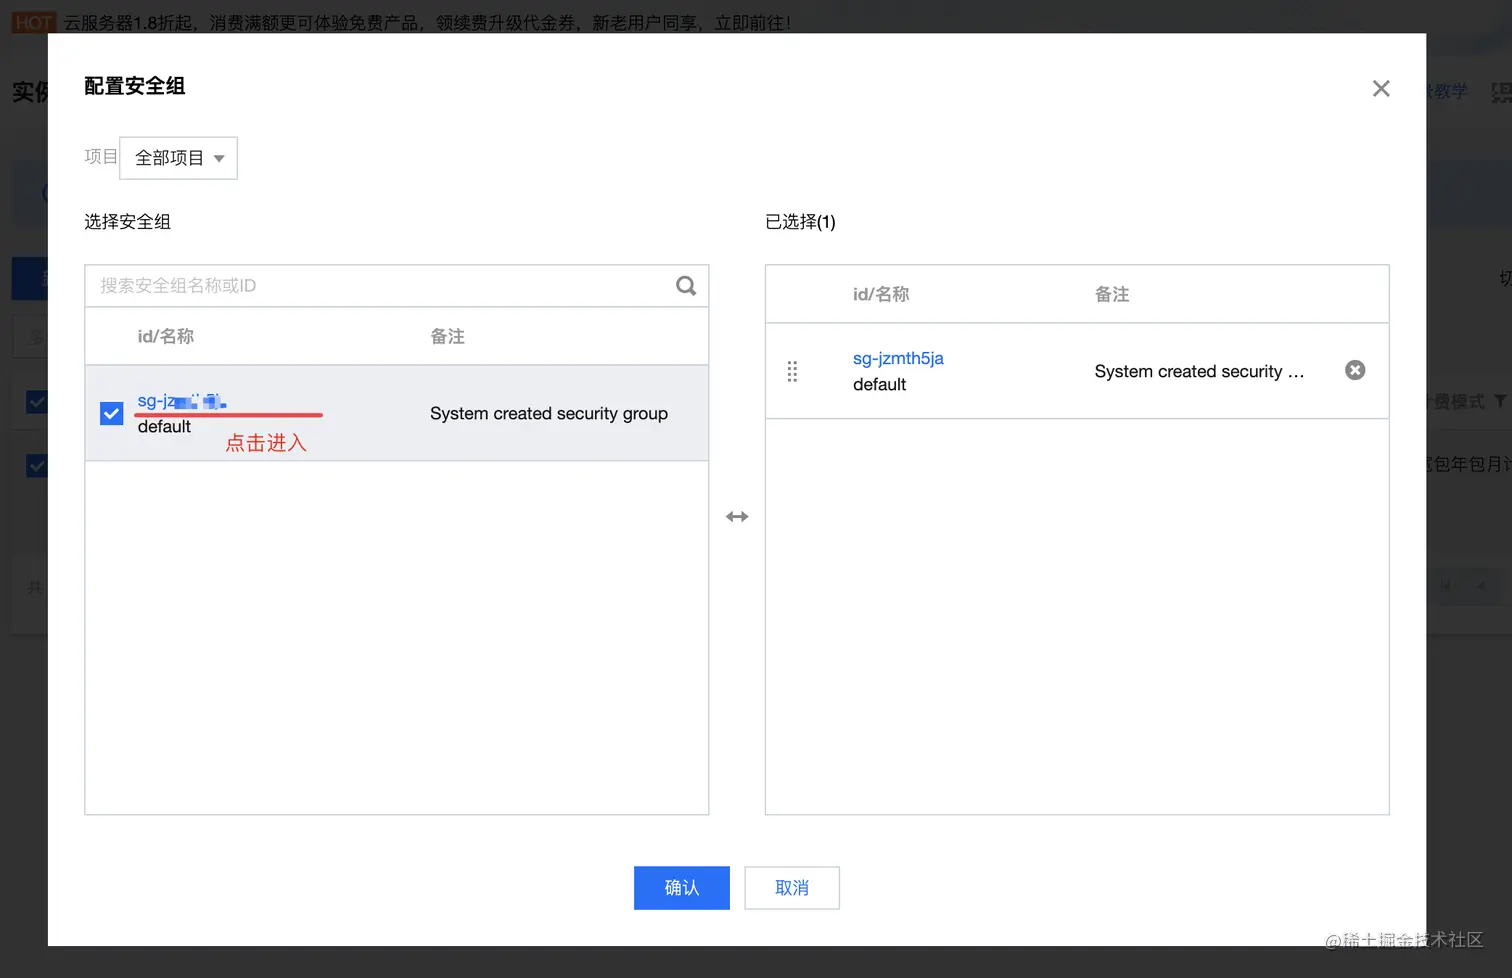
Task: Click the 立即前往 link in banner
Action: 750,22
